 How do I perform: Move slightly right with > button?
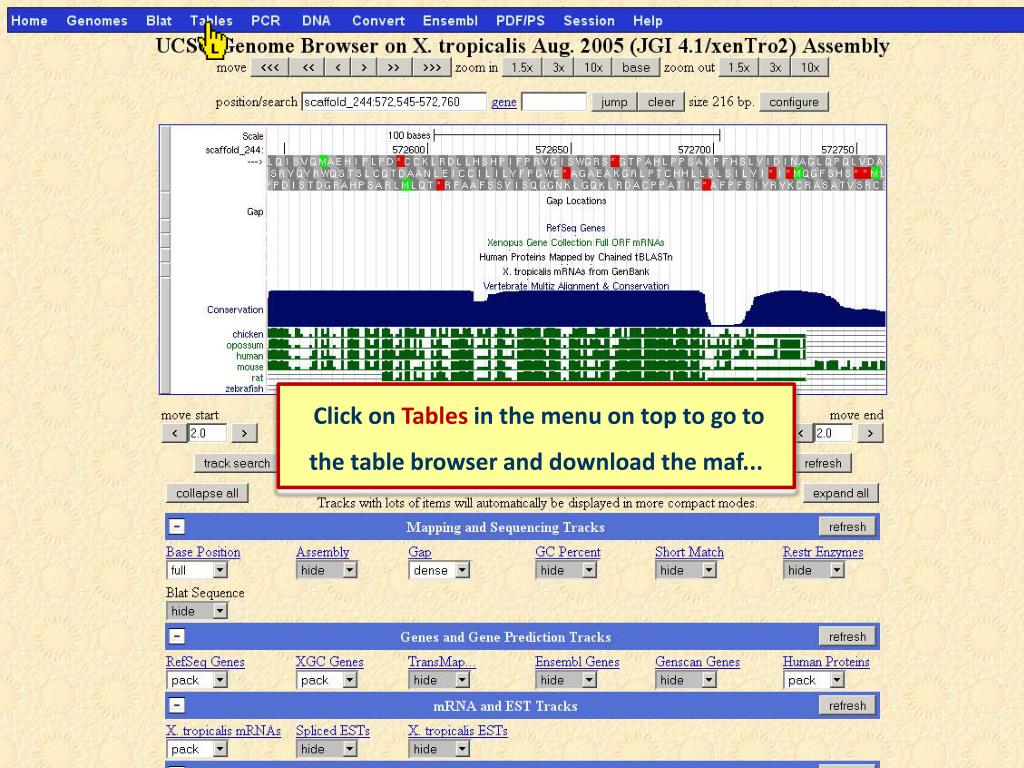pyautogui.click(x=364, y=67)
